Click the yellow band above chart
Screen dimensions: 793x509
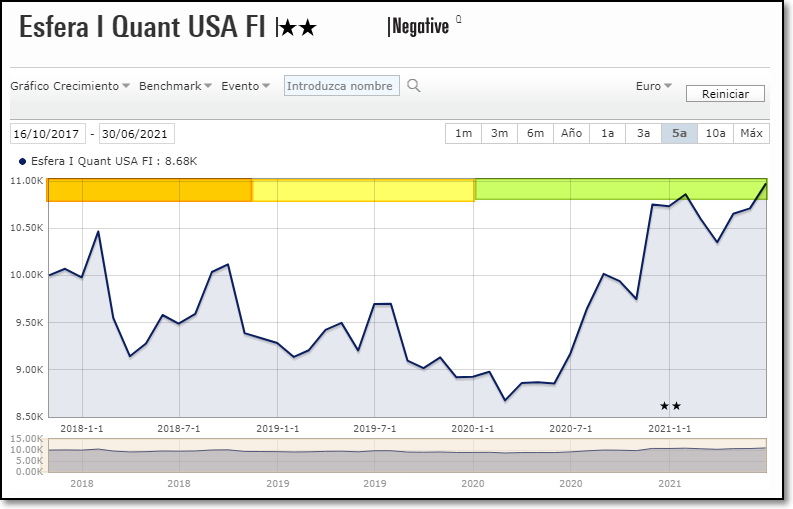pyautogui.click(x=363, y=190)
